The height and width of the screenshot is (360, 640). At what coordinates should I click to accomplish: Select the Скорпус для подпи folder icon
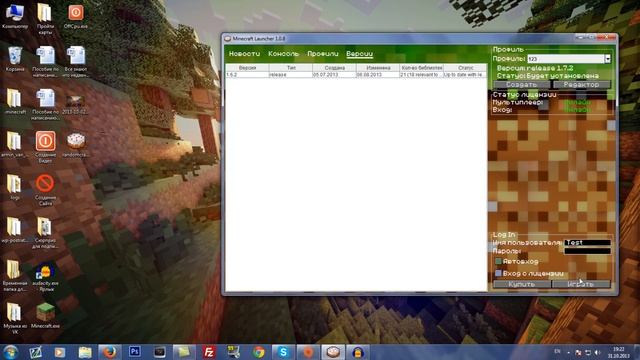click(45, 233)
